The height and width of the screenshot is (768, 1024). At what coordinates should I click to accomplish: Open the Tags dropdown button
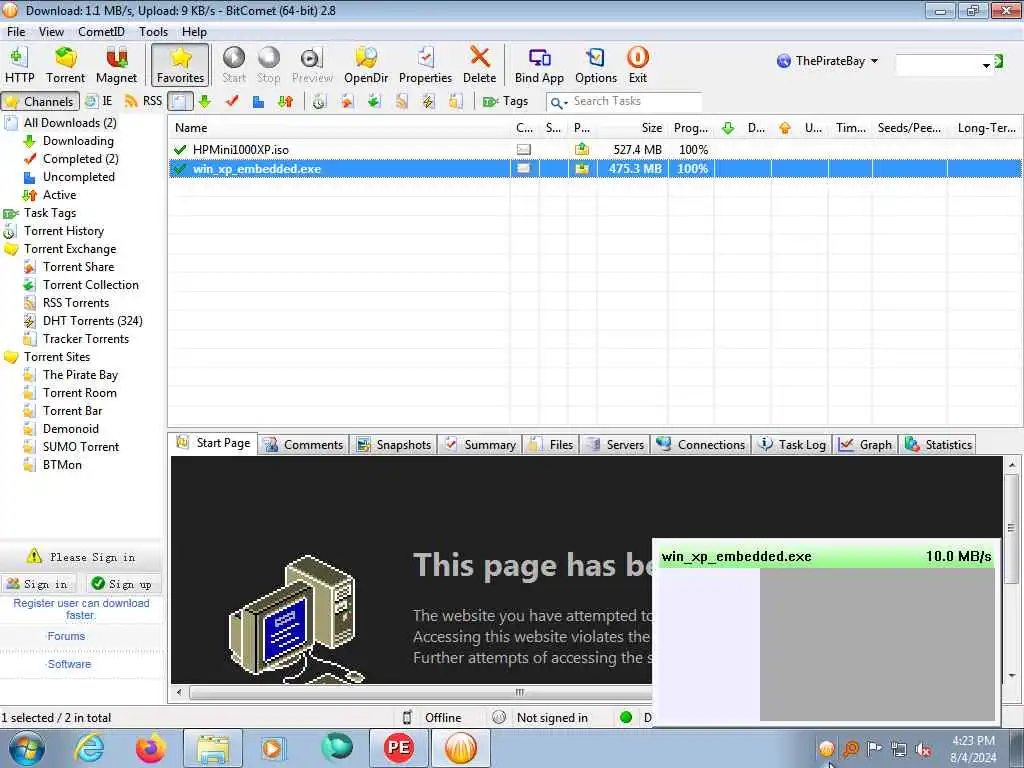tap(505, 101)
